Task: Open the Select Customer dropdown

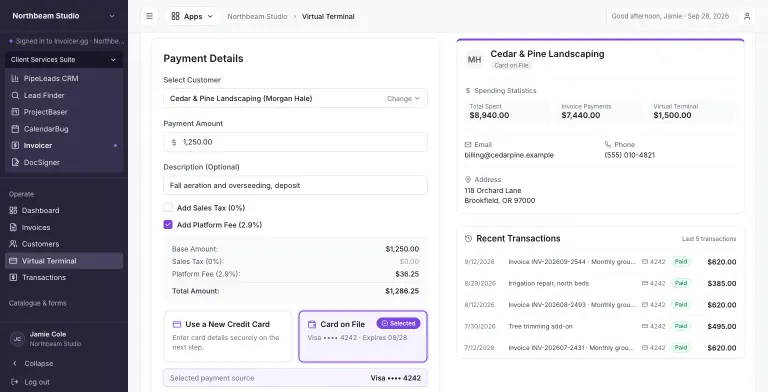Action: [295, 98]
